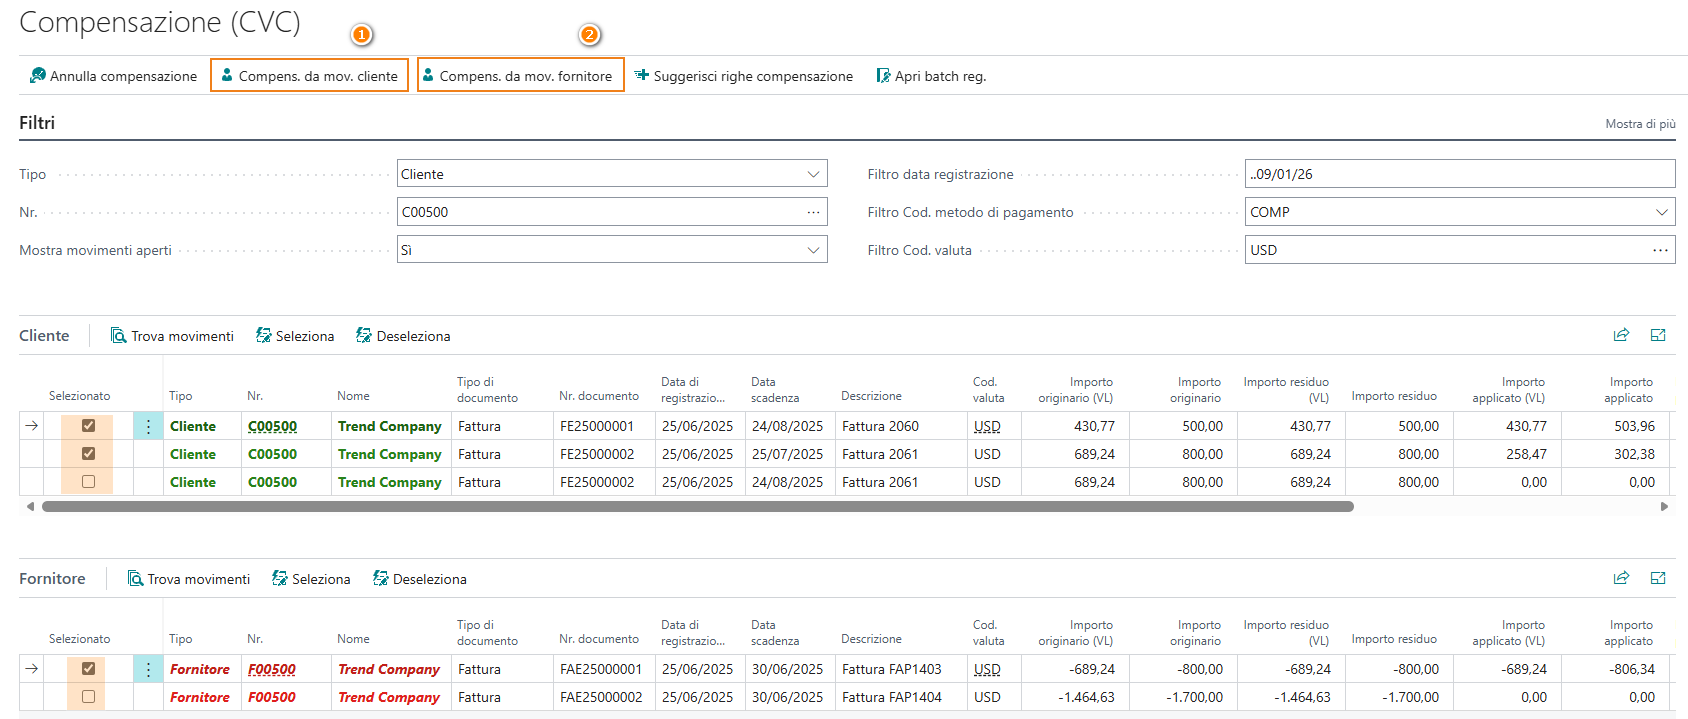Expand the Mostra movimenti aperti dropdown
This screenshot has height=719, width=1688.
click(813, 250)
